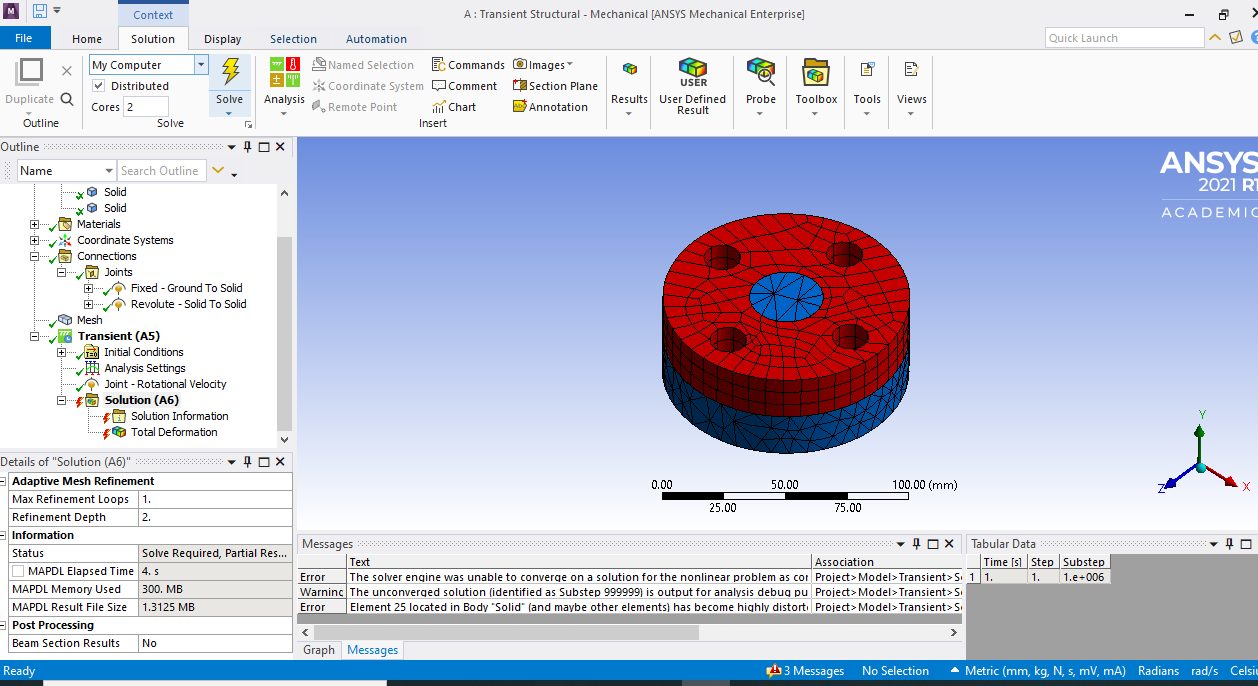1258x686 pixels.
Task: Switch to the Selection ribbon tab
Action: pyautogui.click(x=293, y=39)
